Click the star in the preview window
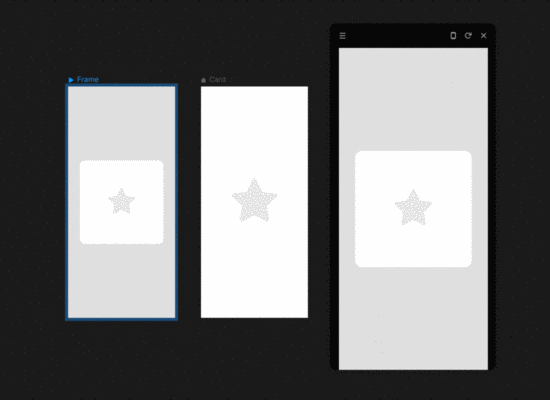Screen dimensions: 550x400 413,208
